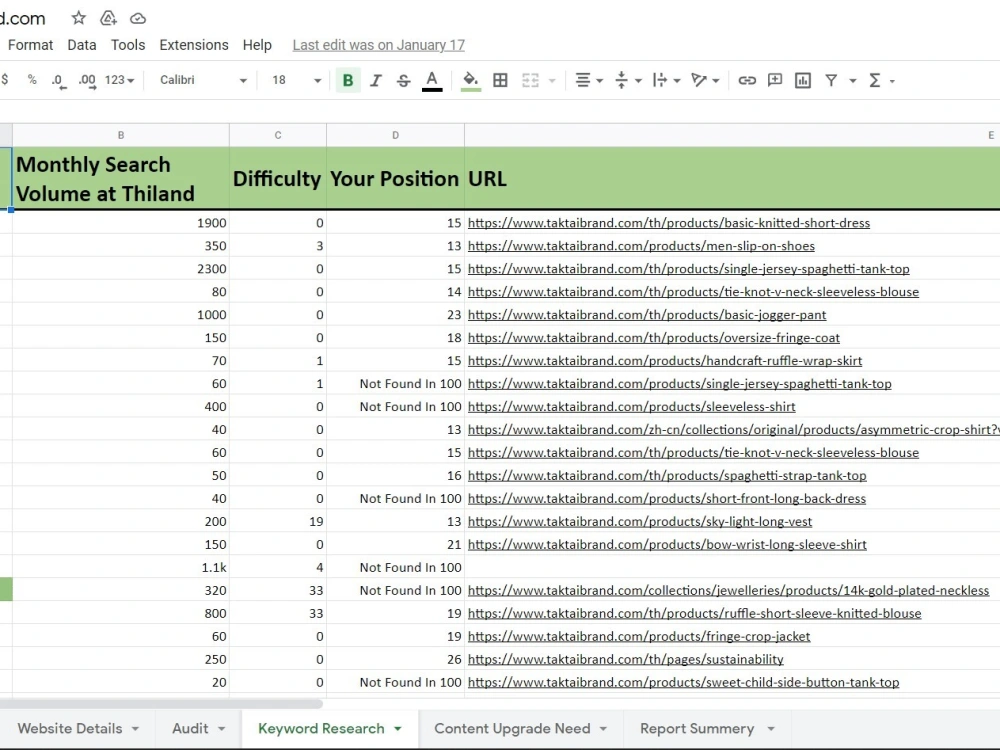Format as percent
Screen dimensions: 1000x750
tap(32, 80)
